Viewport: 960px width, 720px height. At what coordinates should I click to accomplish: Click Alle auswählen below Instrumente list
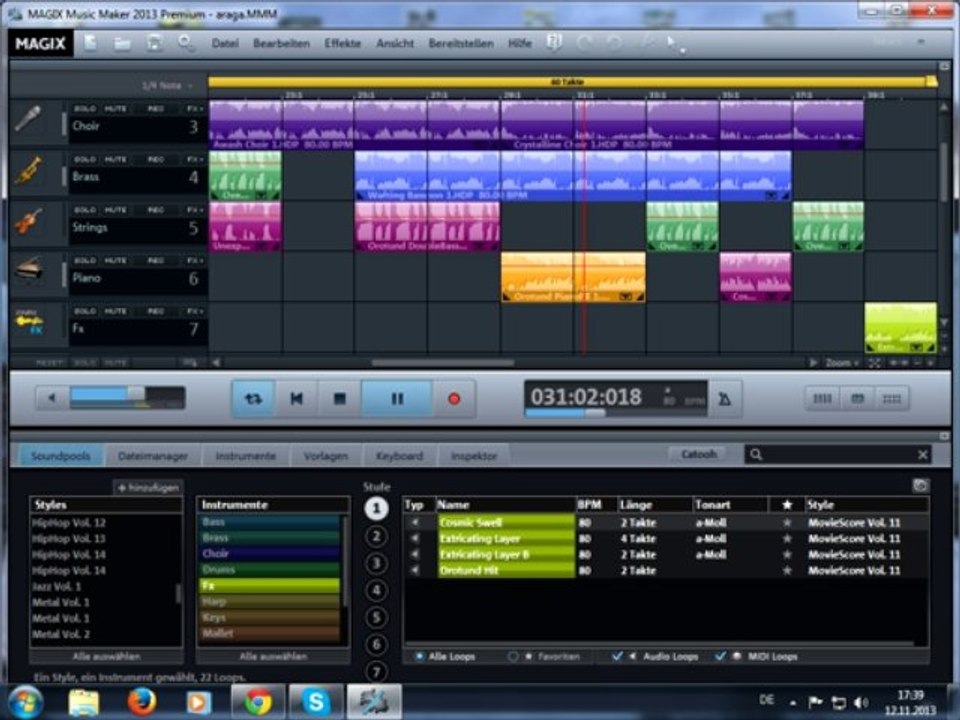point(273,656)
